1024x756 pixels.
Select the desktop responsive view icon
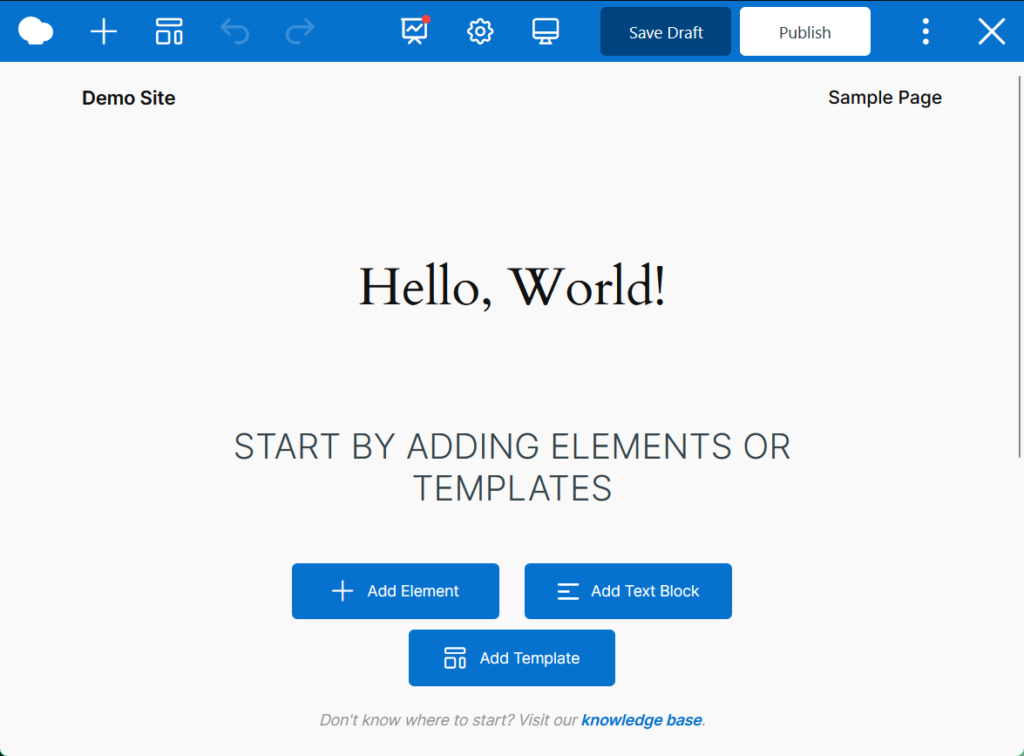pyautogui.click(x=545, y=31)
